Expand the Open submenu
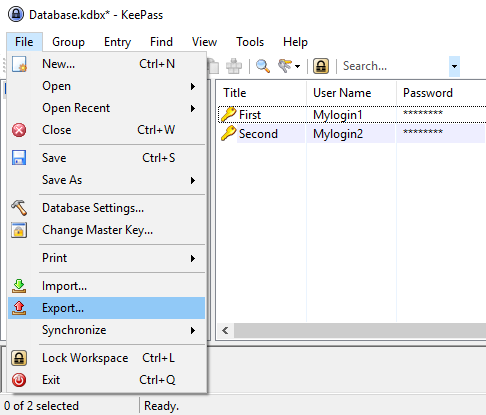Screen dimensions: 486x415 pyautogui.click(x=193, y=86)
